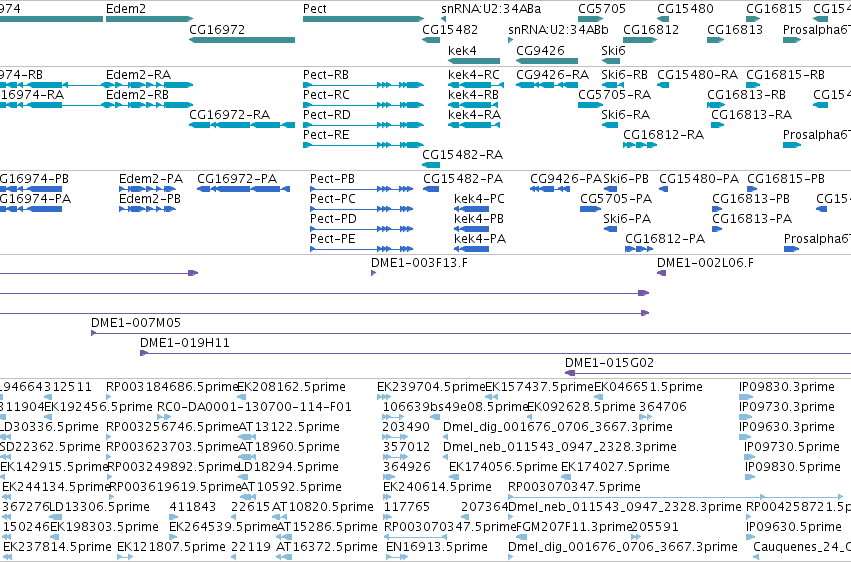Image resolution: width=851 pixels, height=562 pixels.
Task: Click EK208162.5prime EST label
Action: [291, 387]
